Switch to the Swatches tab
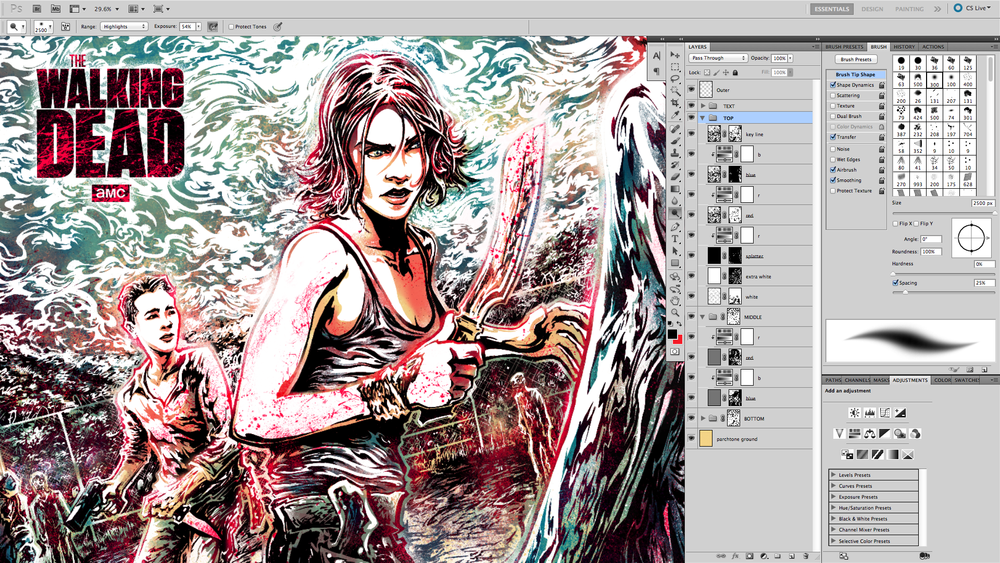 (x=967, y=380)
